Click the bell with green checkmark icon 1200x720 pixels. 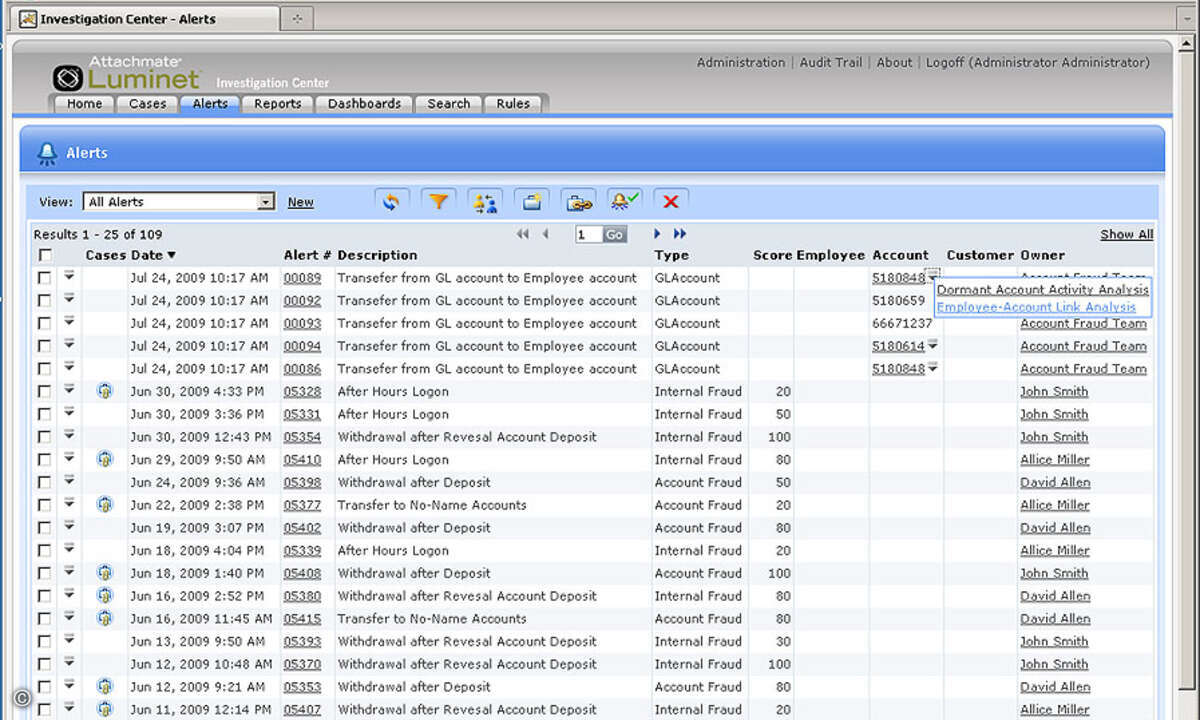coord(625,201)
